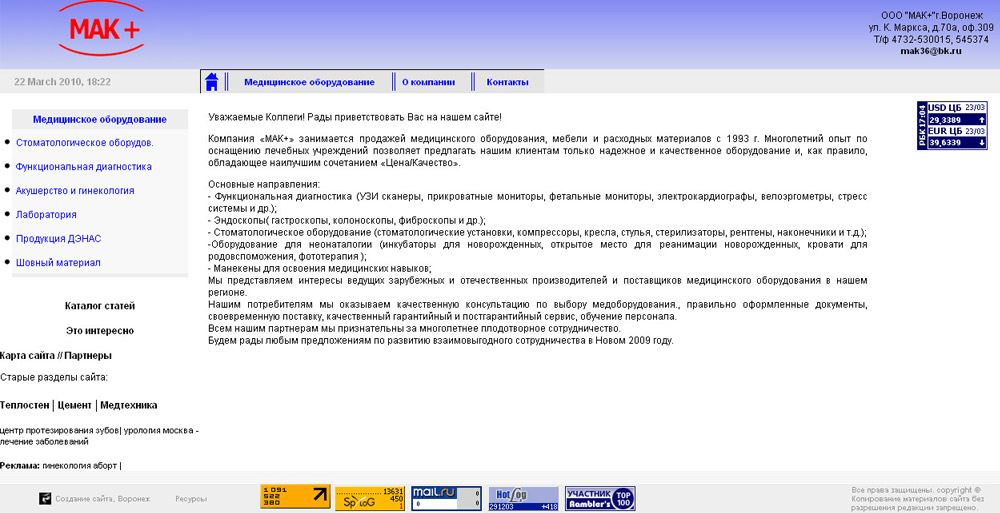This screenshot has height=513, width=1000.
Task: Click the MAK+ logo
Action: pos(101,29)
